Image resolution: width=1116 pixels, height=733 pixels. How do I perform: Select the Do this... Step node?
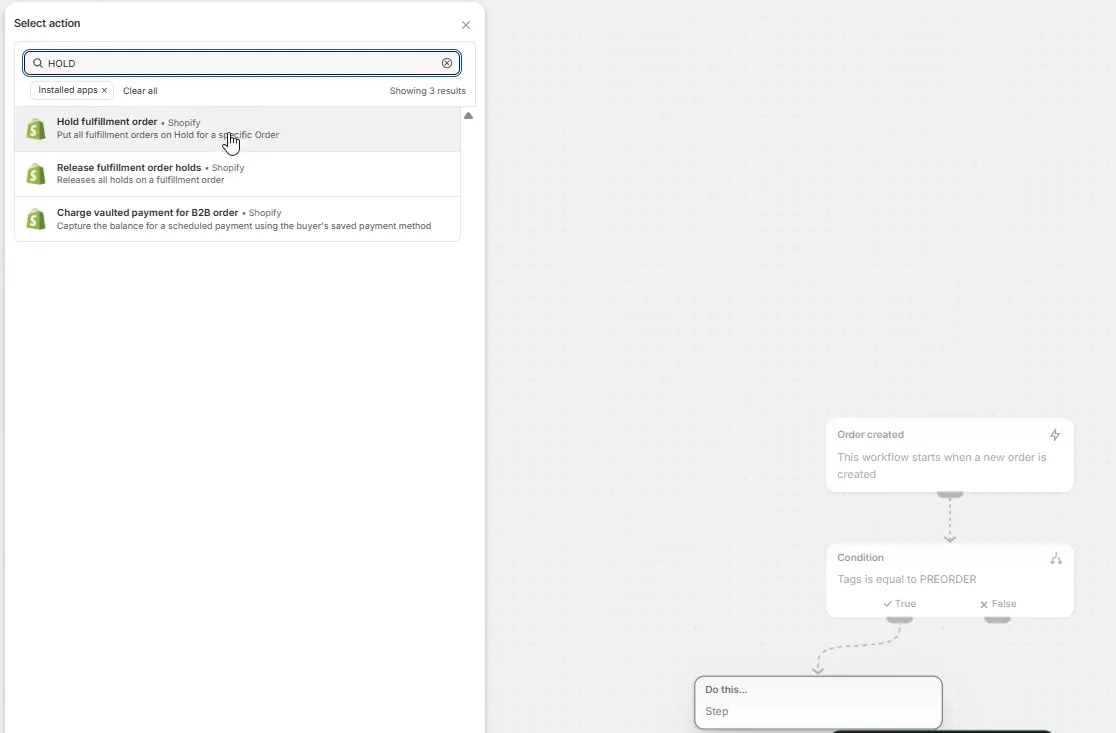tap(818, 702)
